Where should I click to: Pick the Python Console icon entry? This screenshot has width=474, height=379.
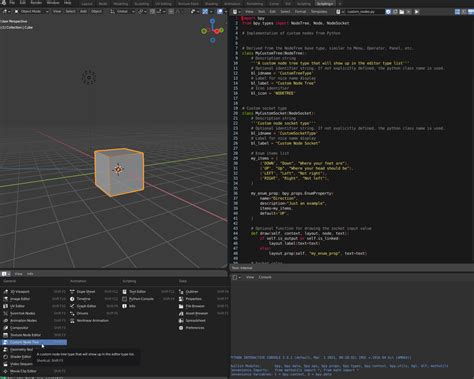[124, 299]
